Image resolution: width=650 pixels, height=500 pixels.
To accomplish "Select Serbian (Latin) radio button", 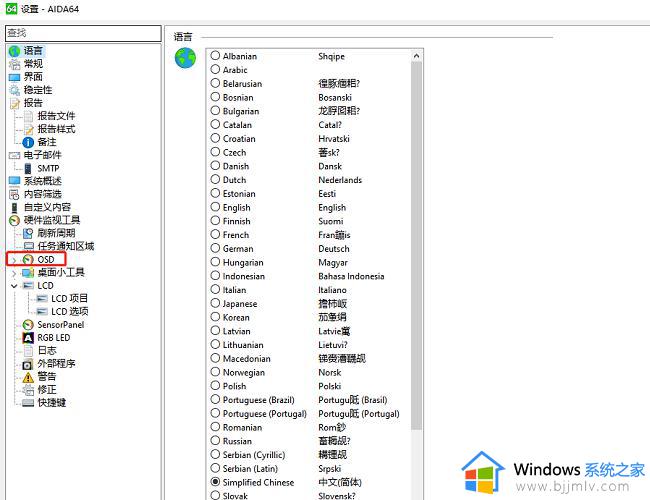I will pos(215,468).
